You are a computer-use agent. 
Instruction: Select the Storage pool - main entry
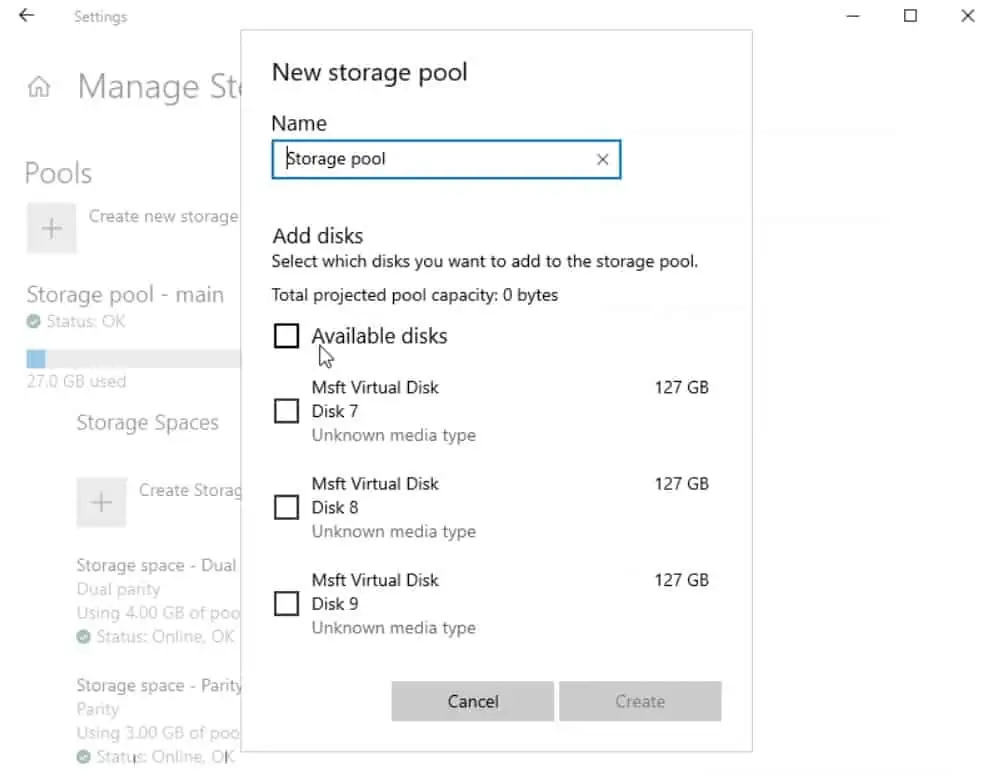124,294
